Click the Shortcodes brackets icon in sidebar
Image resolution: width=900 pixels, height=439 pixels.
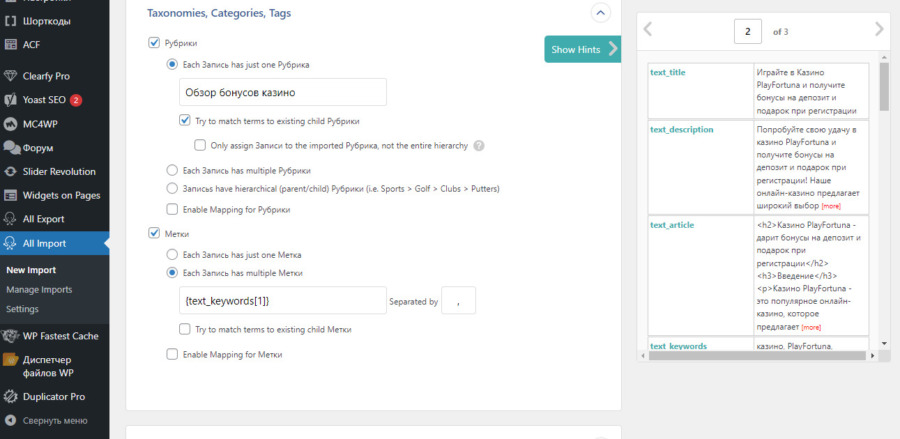(10, 22)
